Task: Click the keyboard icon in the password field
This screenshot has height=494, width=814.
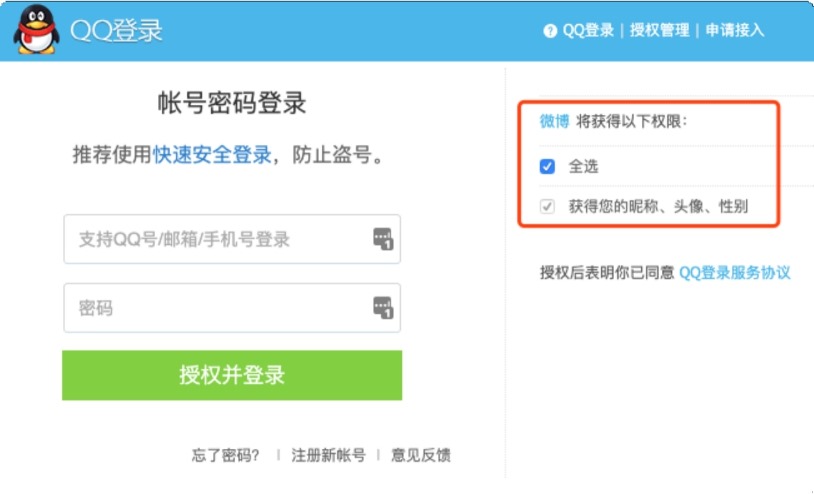Action: (384, 308)
